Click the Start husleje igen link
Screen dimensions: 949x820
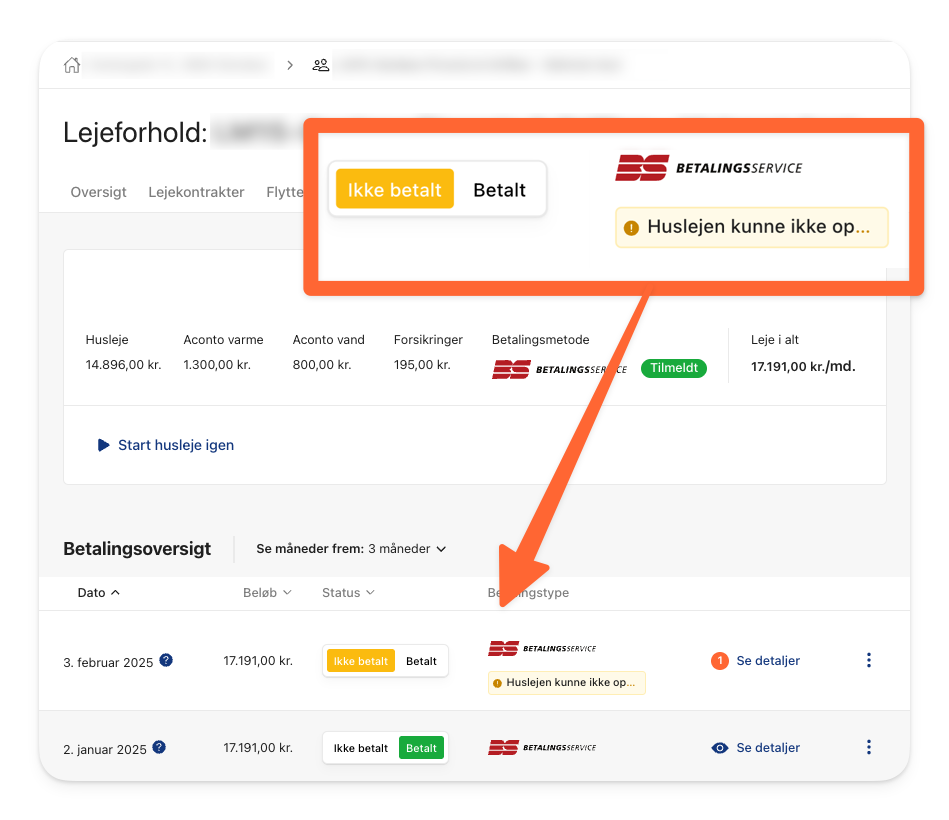(x=176, y=445)
